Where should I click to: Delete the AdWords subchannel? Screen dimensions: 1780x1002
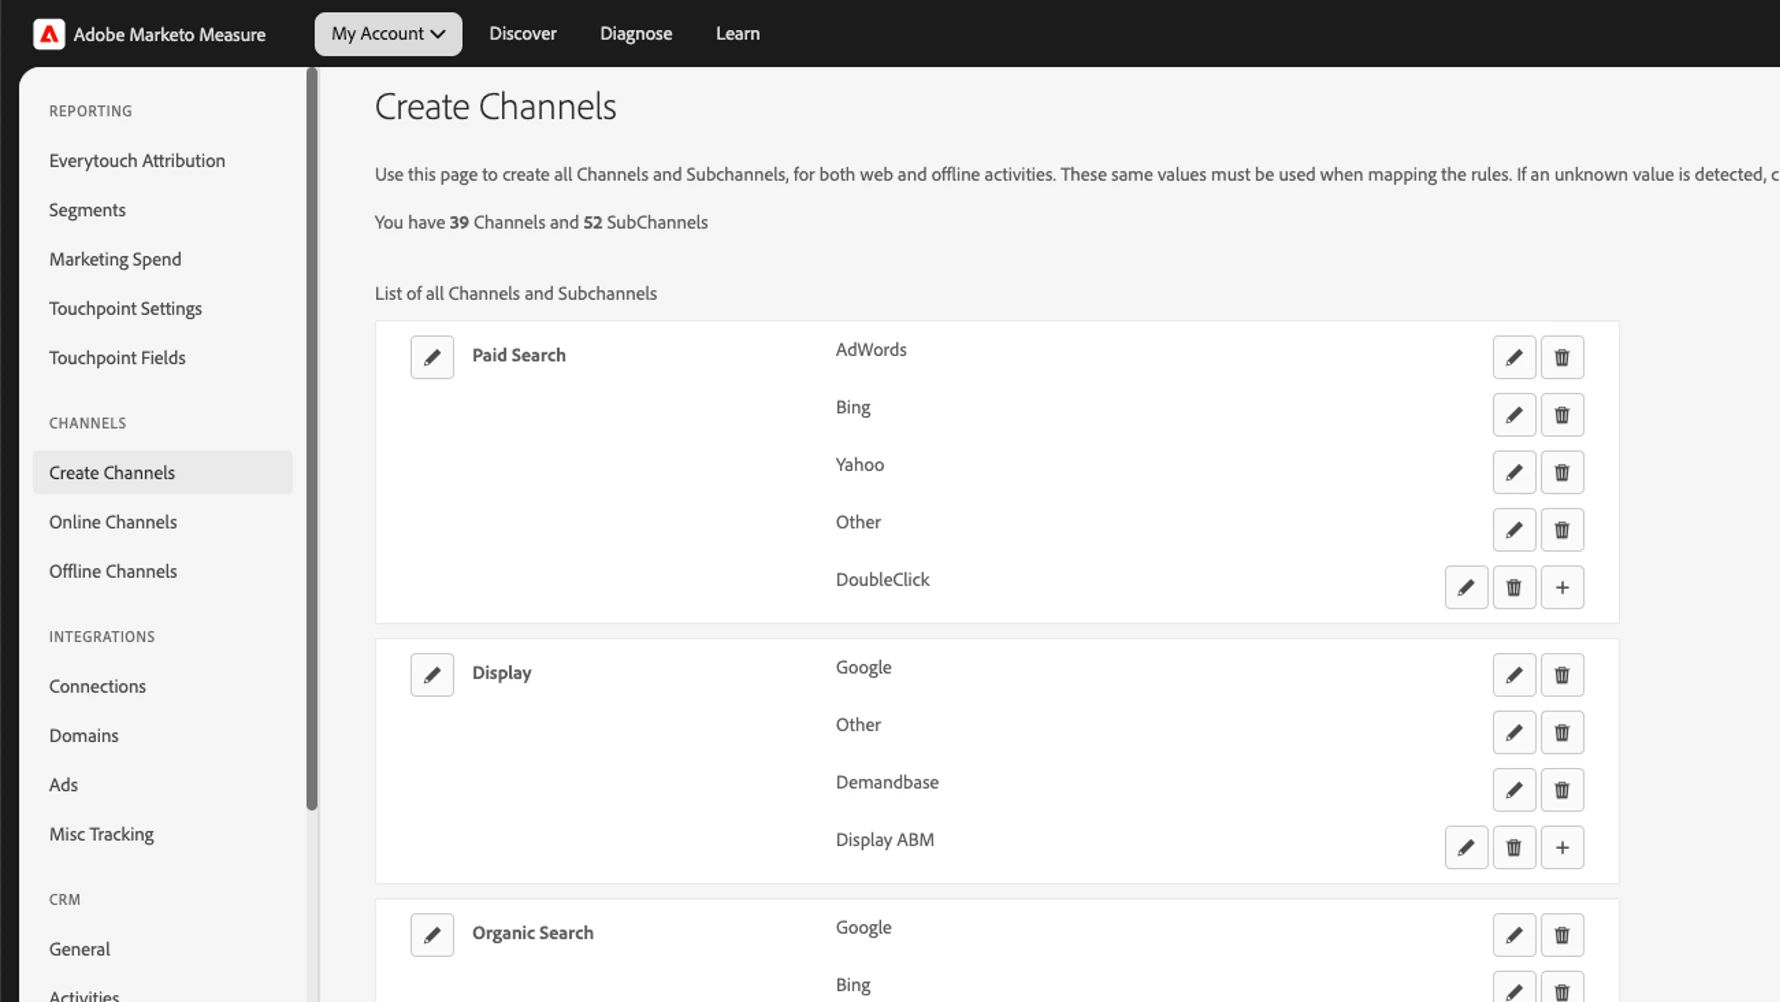[x=1562, y=357]
